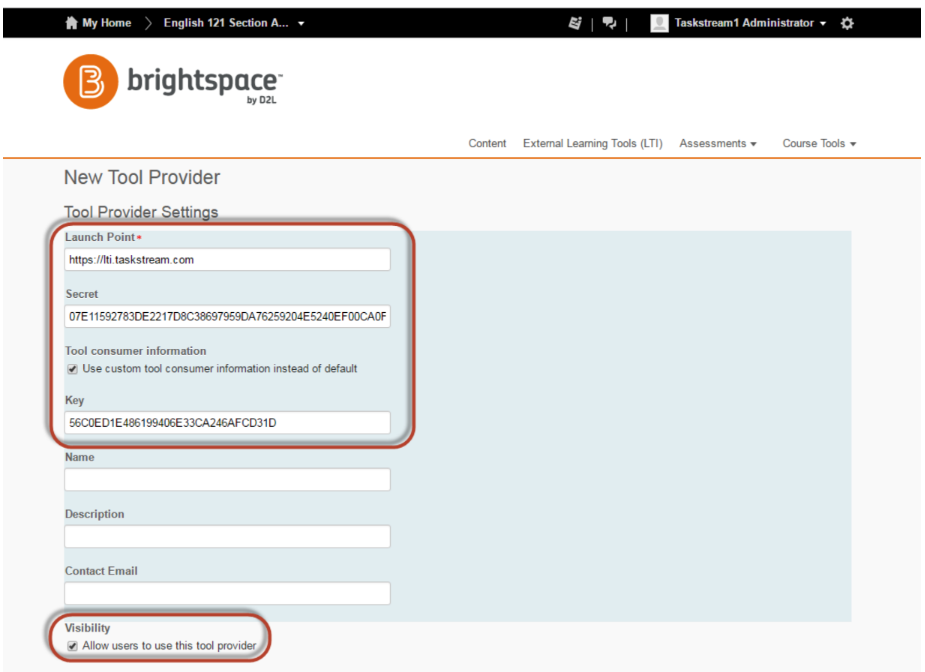Click the Tool consumer information label
Viewport: 925px width, 672px height.
coord(136,351)
